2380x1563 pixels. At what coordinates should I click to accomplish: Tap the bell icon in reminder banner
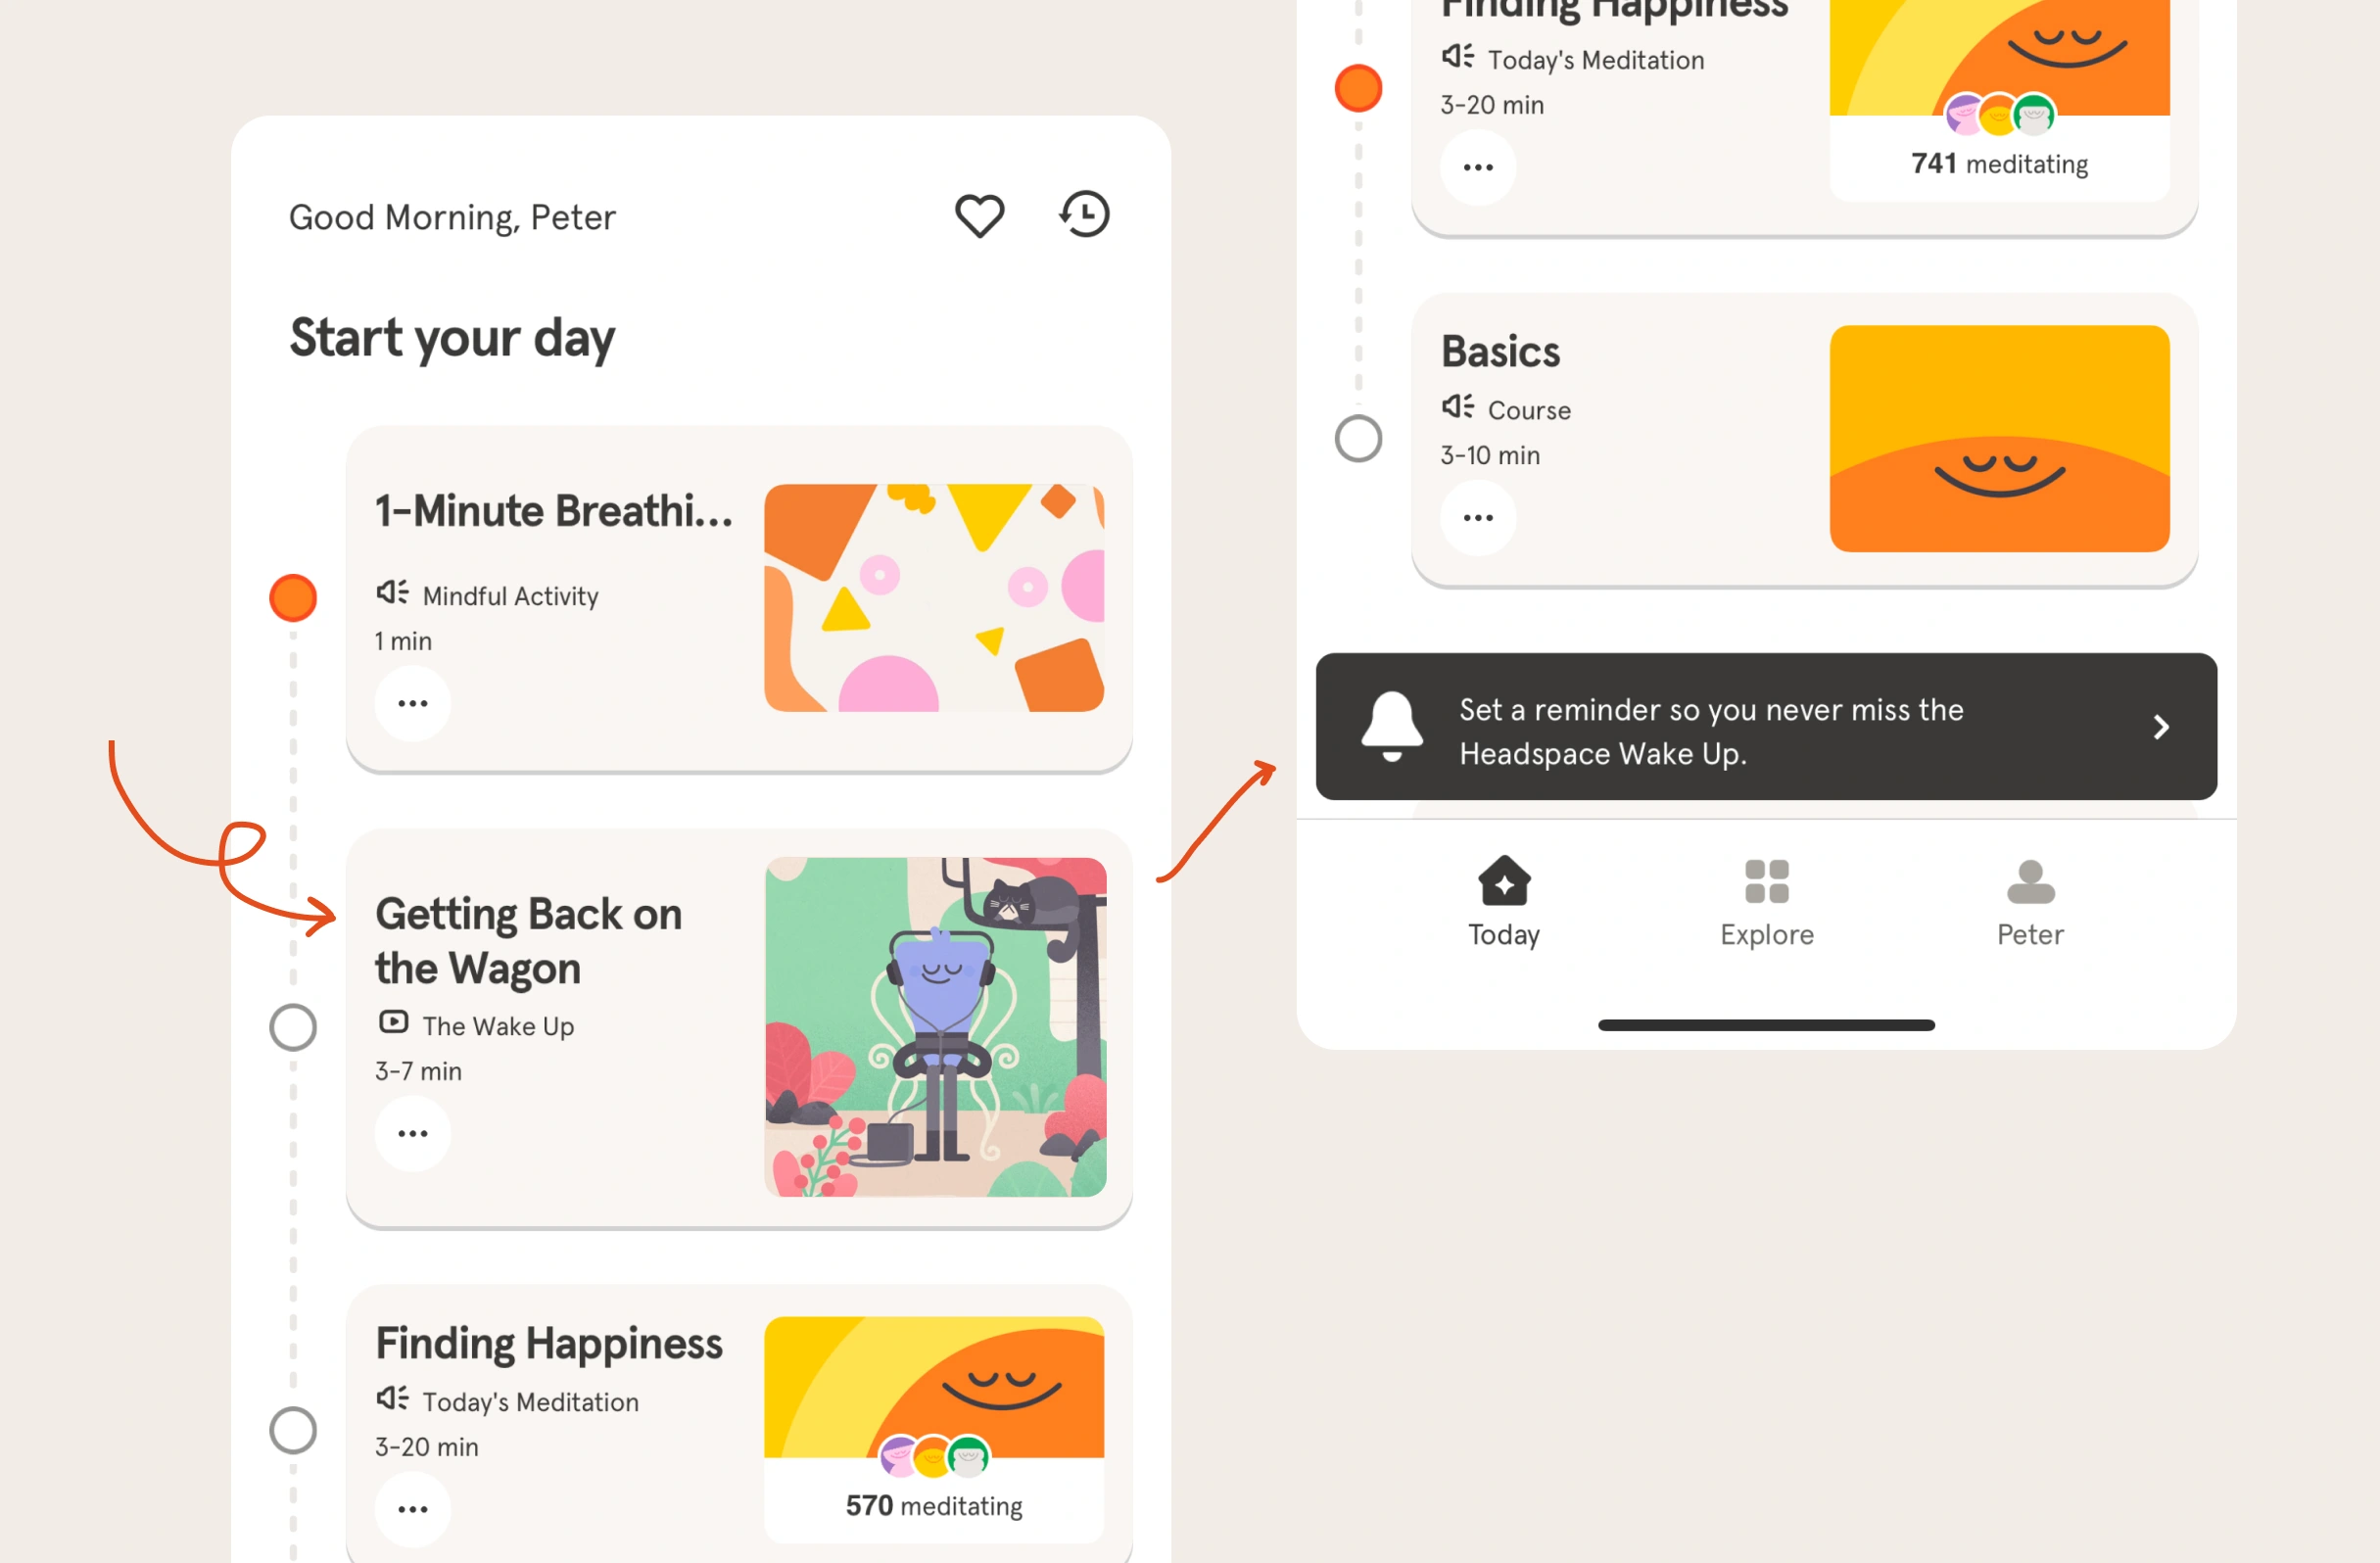click(x=1392, y=726)
